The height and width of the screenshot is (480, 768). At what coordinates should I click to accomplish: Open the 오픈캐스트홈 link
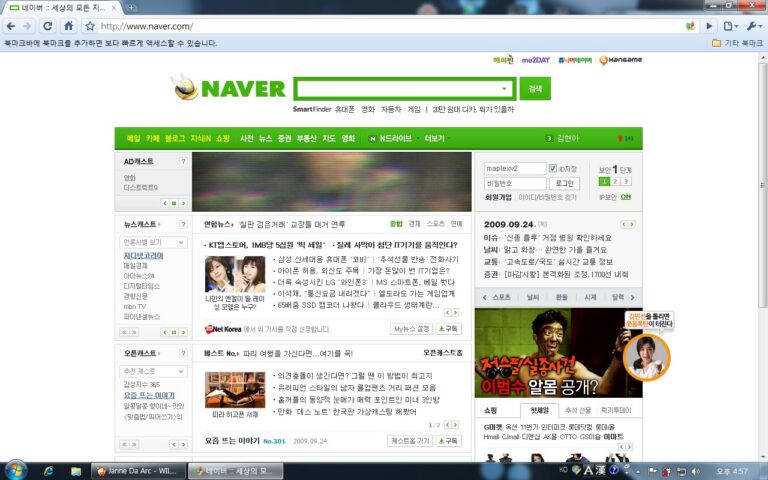pyautogui.click(x=443, y=353)
